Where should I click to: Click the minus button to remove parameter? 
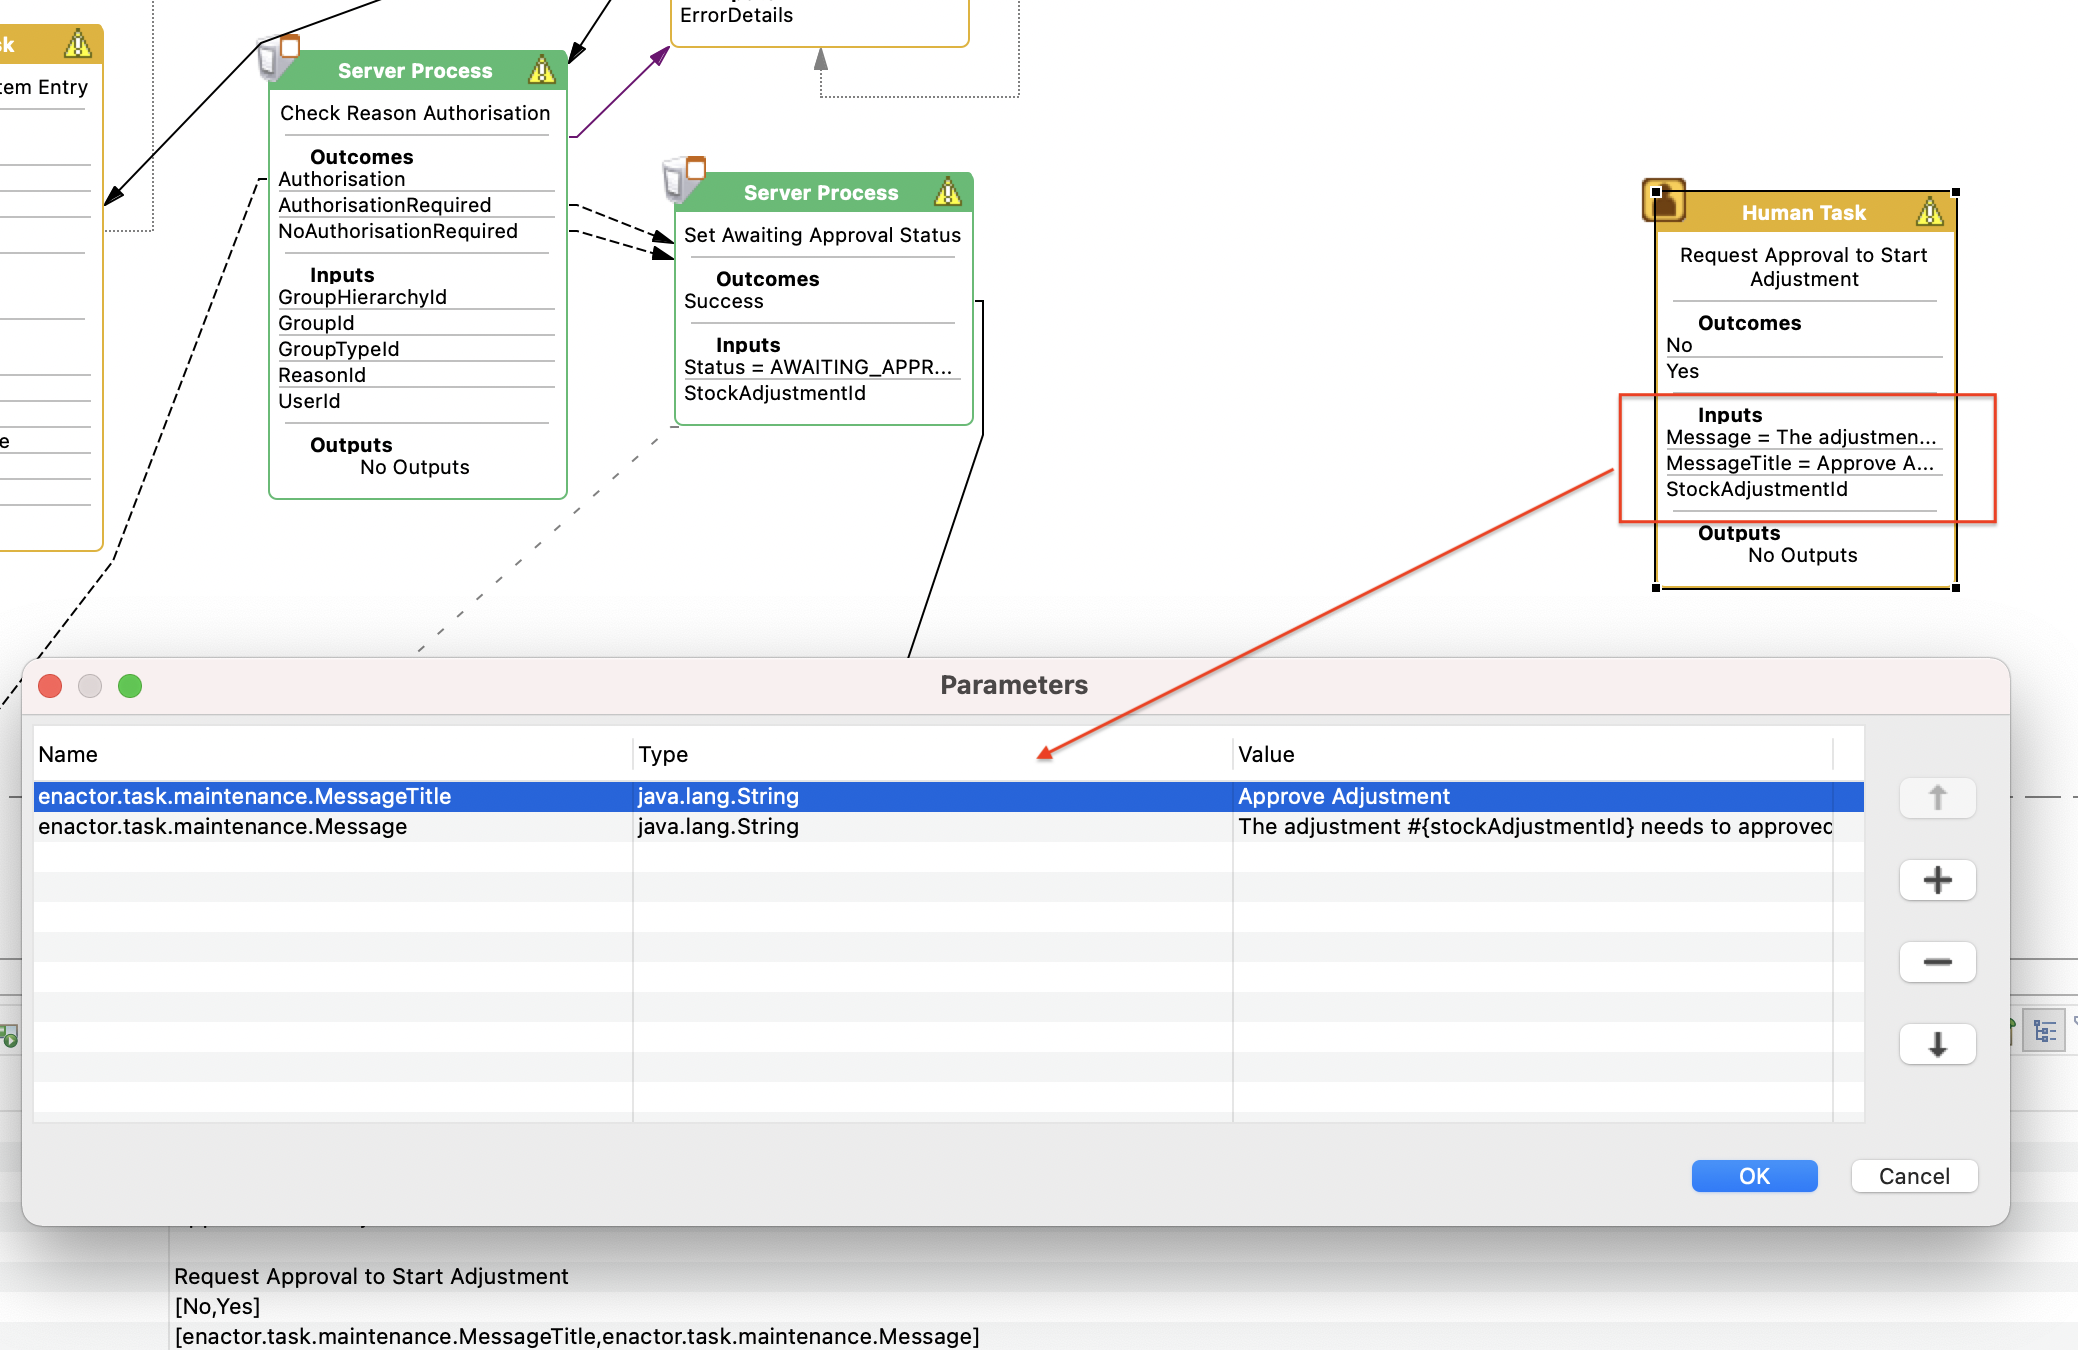[1939, 962]
